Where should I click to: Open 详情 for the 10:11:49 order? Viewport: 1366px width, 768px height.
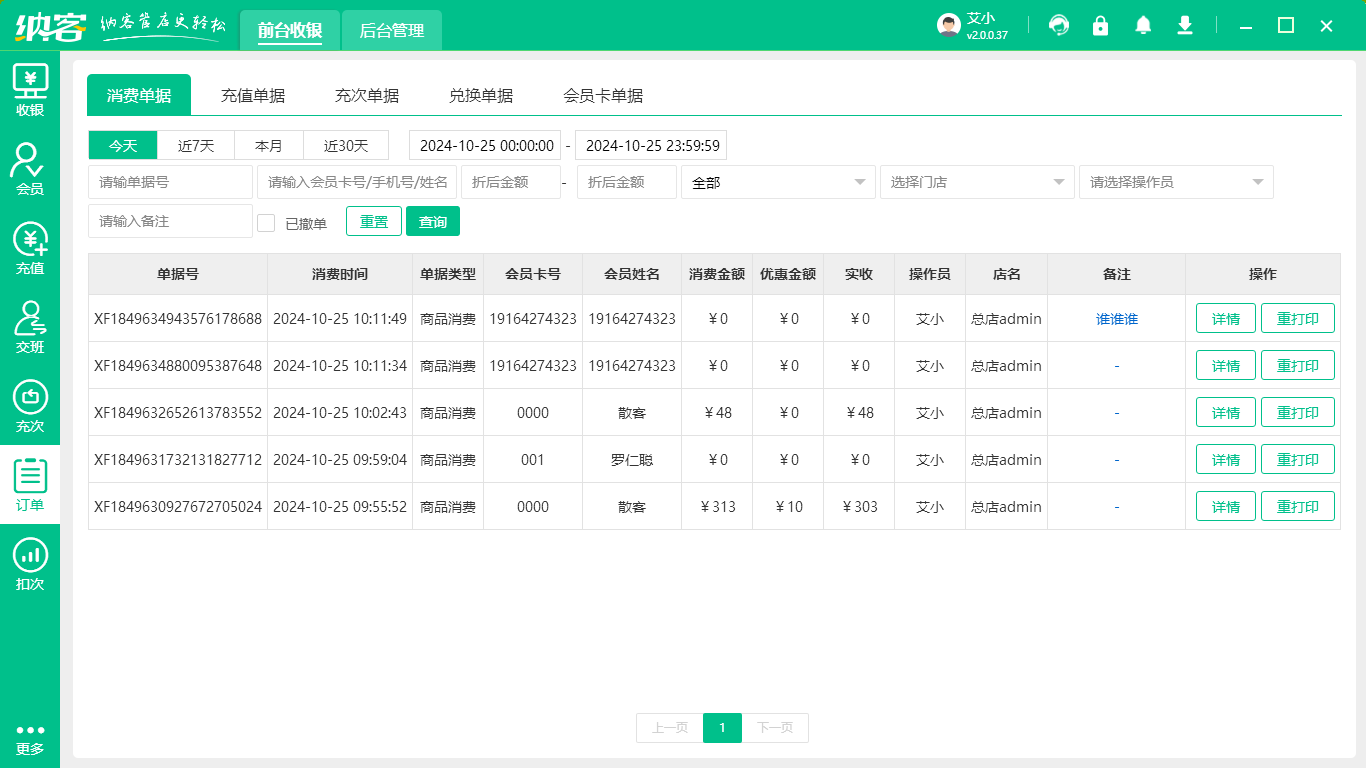[x=1226, y=319]
